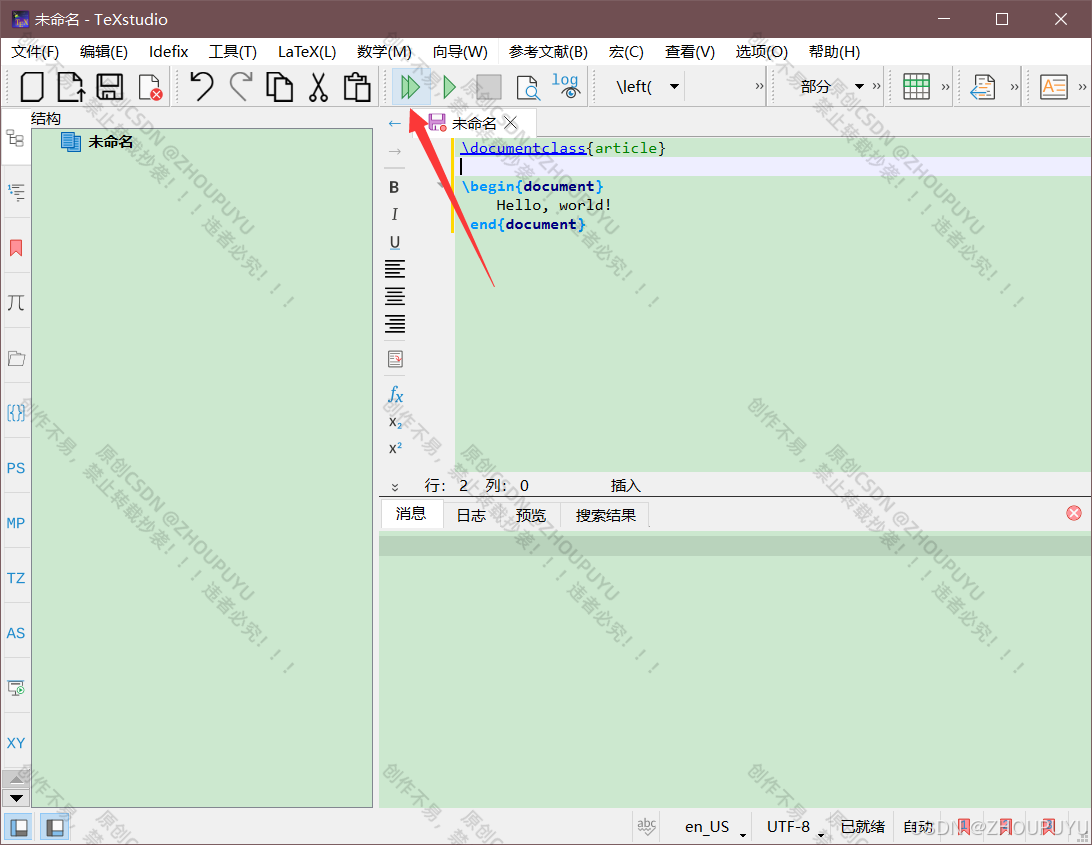Open the file browser folder side icon
This screenshot has height=845, width=1092.
[16, 358]
